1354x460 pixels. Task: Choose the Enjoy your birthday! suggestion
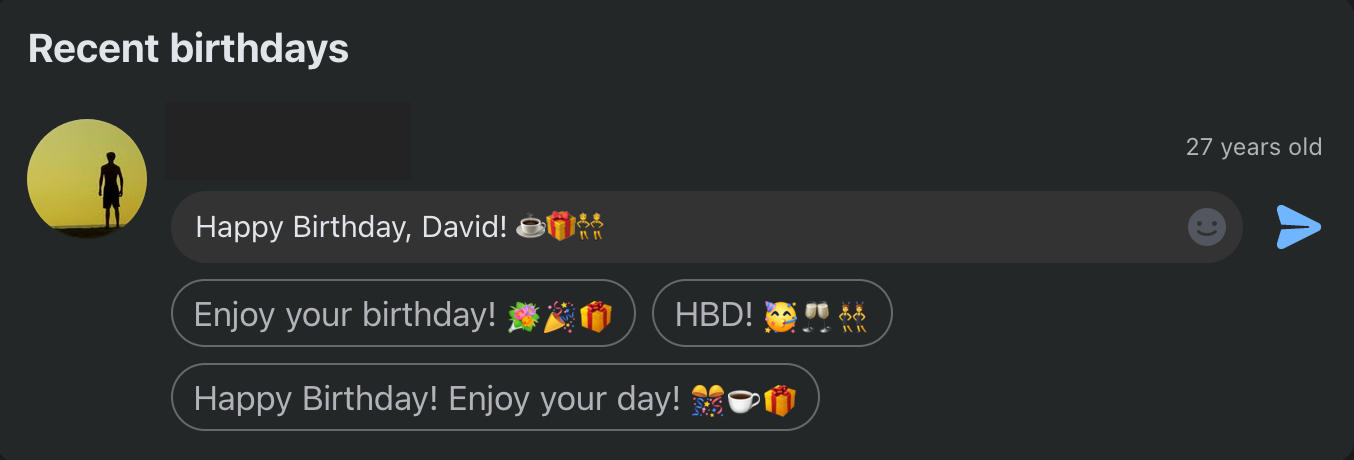[403, 313]
